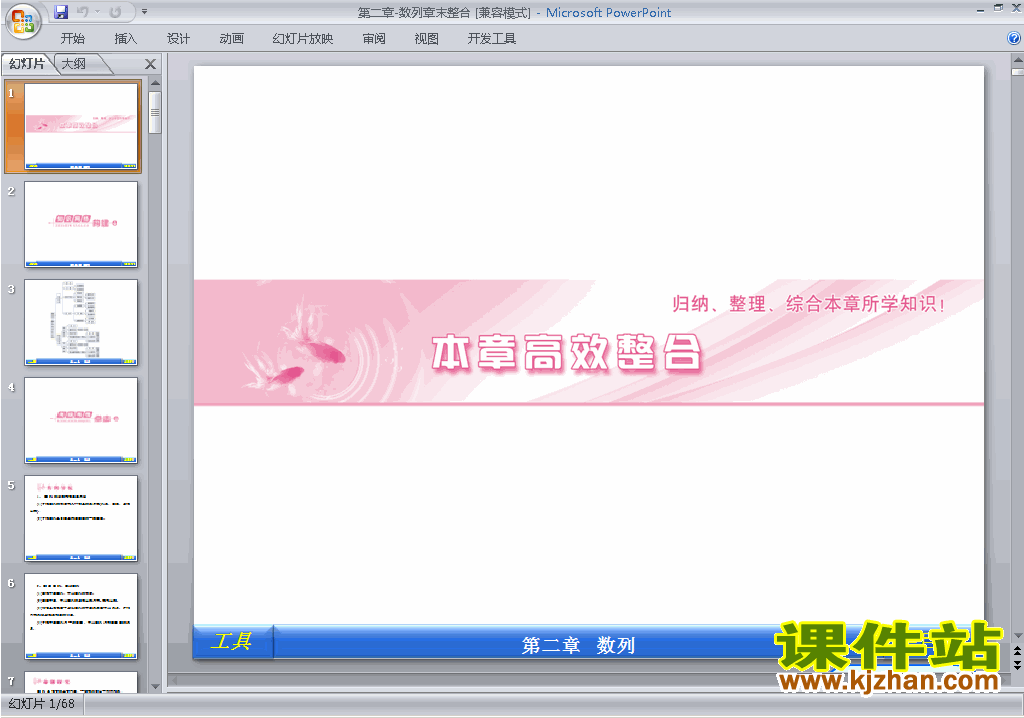The image size is (1024, 718).
Task: Click the 工具 button on the slide
Action: coord(232,642)
